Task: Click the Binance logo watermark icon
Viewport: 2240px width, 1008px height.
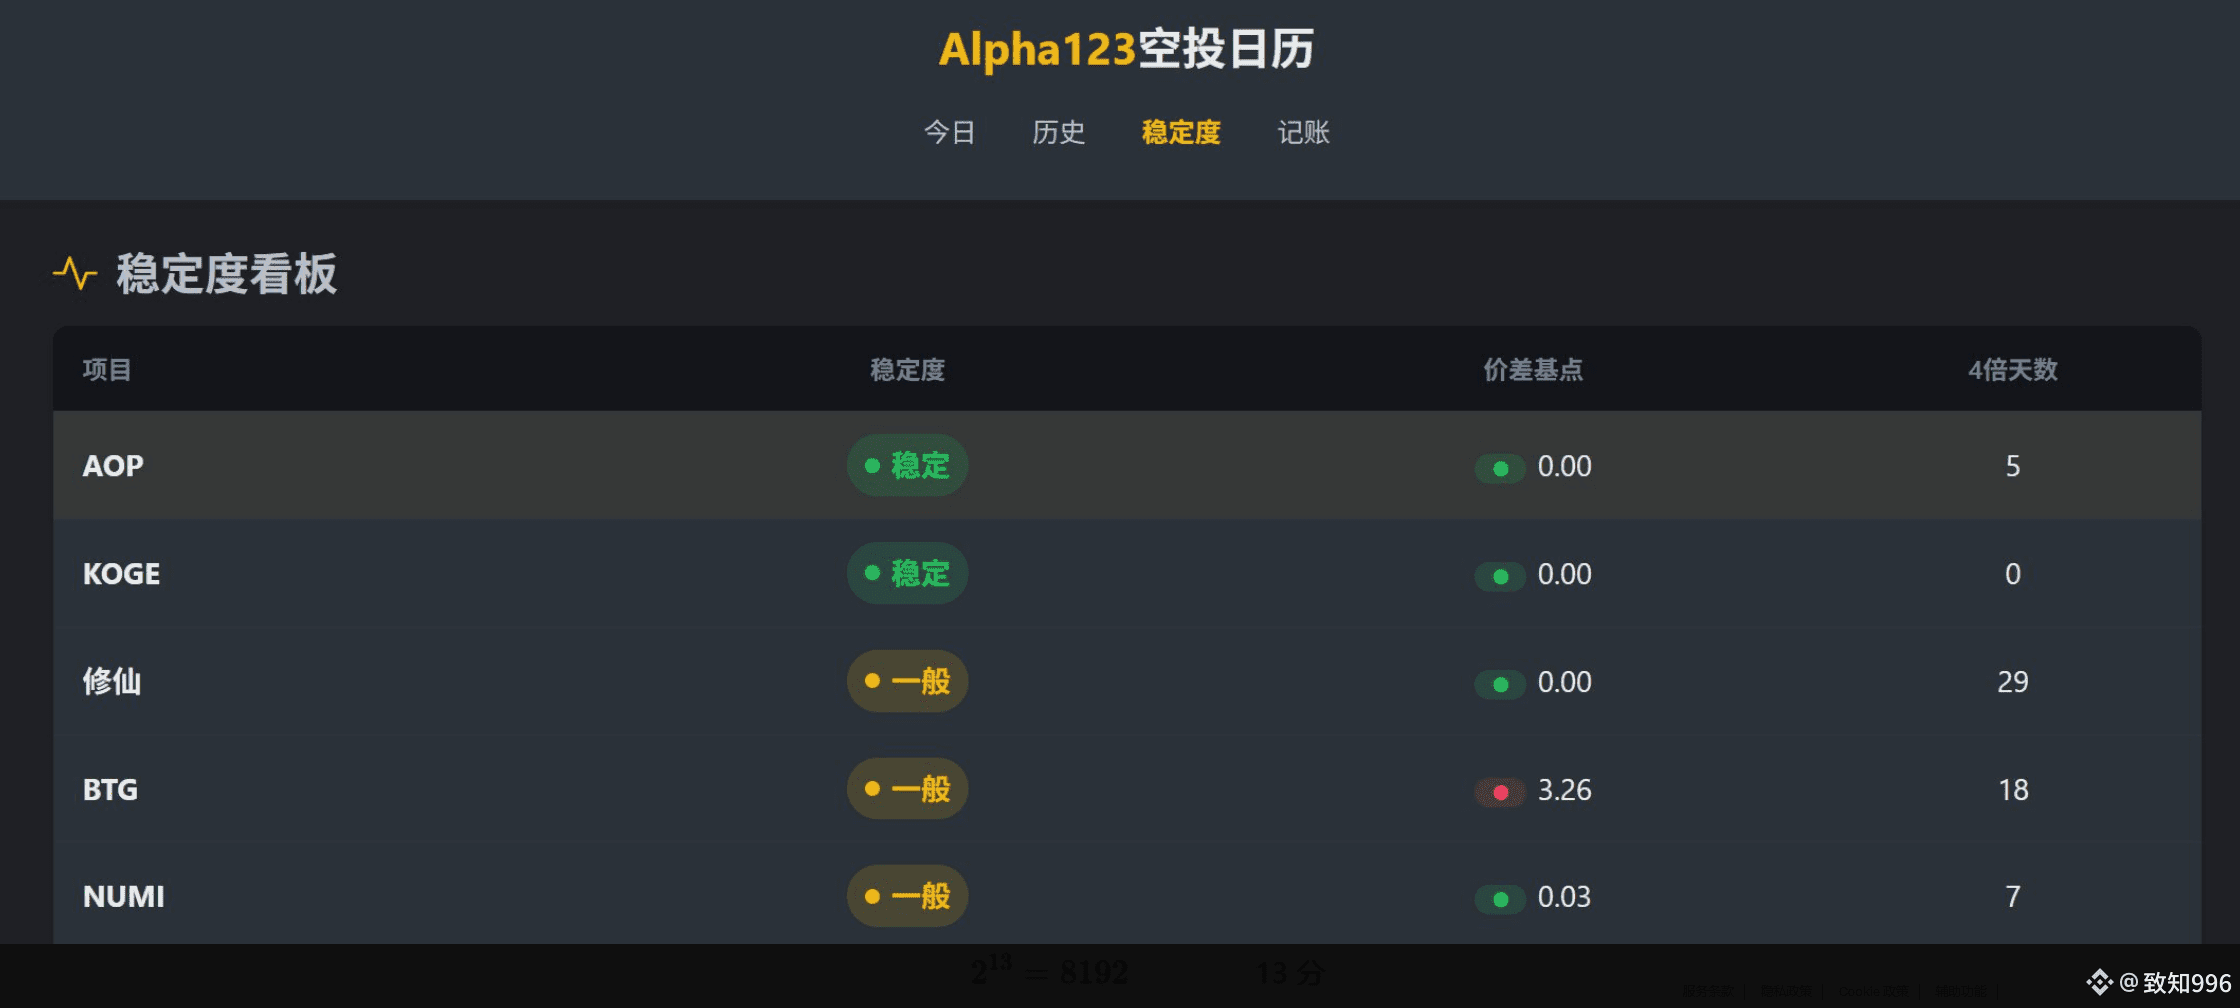Action: 2098,983
